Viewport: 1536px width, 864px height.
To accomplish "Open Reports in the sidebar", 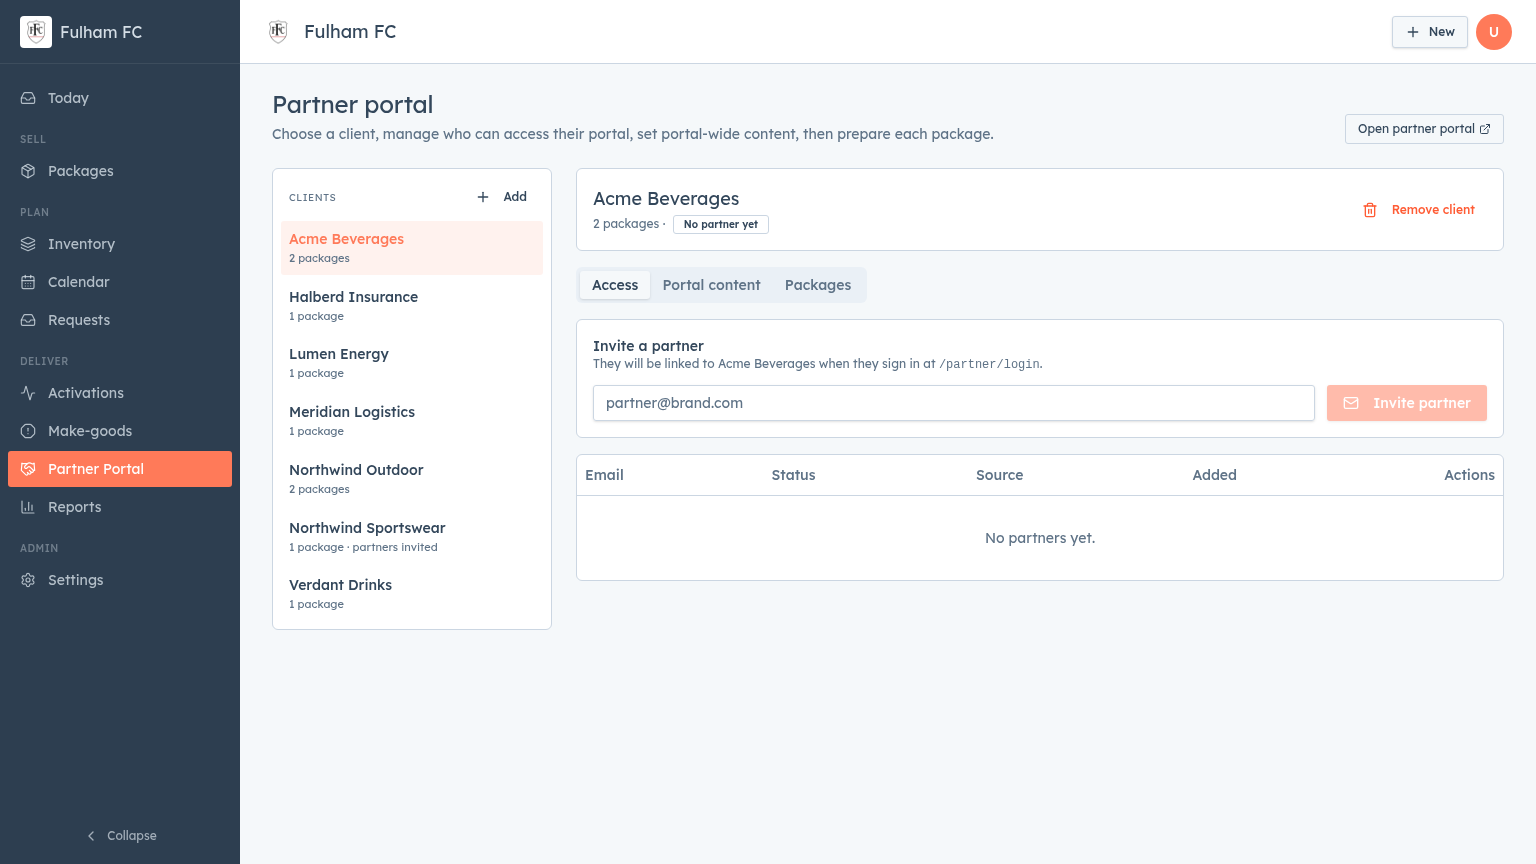I will click(120, 507).
